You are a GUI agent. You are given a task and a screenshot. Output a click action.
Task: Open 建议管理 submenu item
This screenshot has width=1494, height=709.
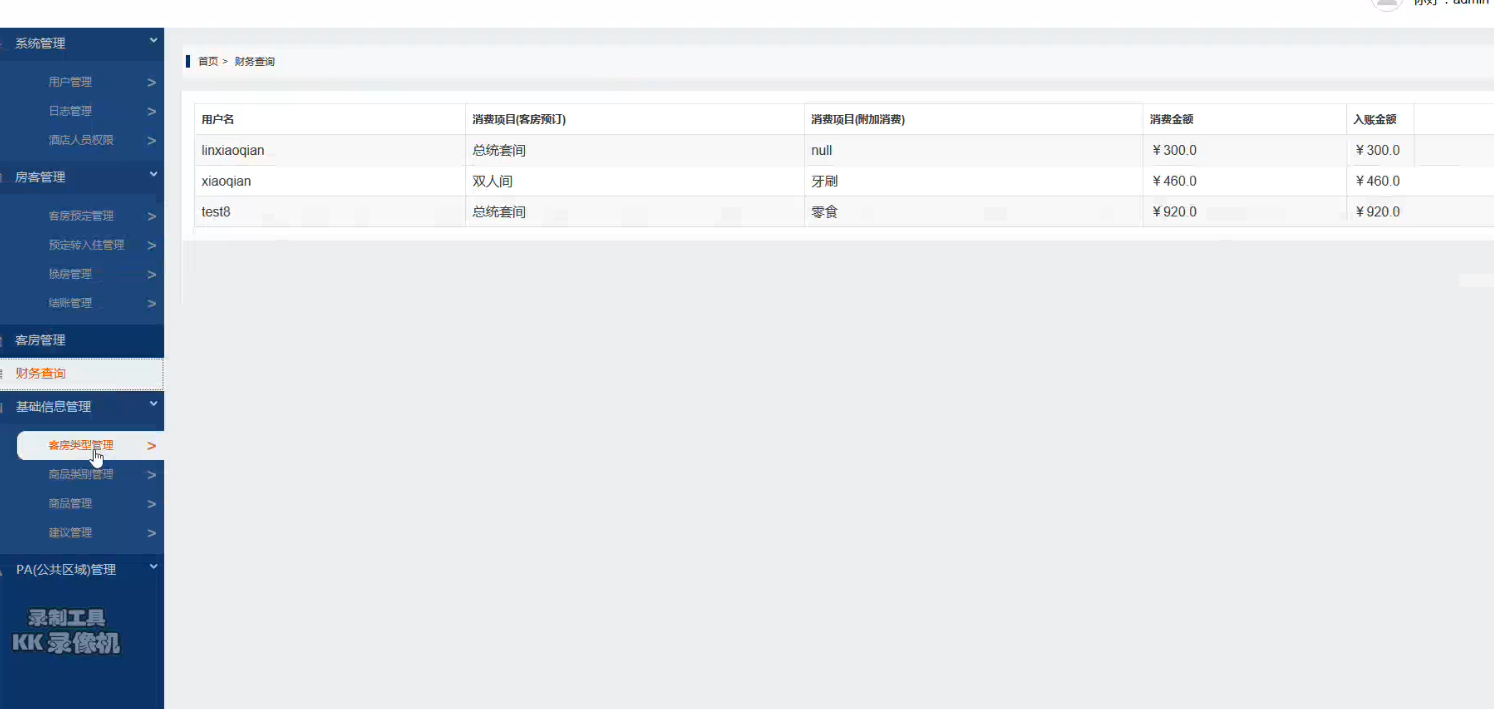[x=70, y=533]
